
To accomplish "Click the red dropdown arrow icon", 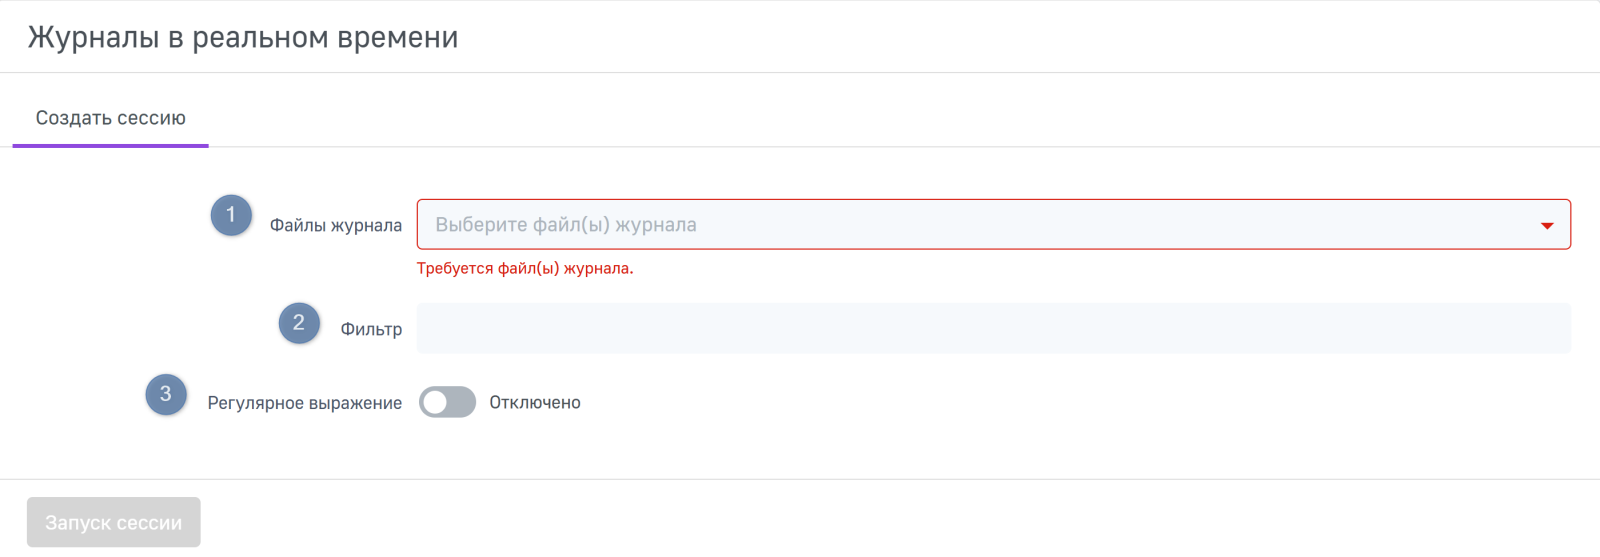I will [1547, 226].
